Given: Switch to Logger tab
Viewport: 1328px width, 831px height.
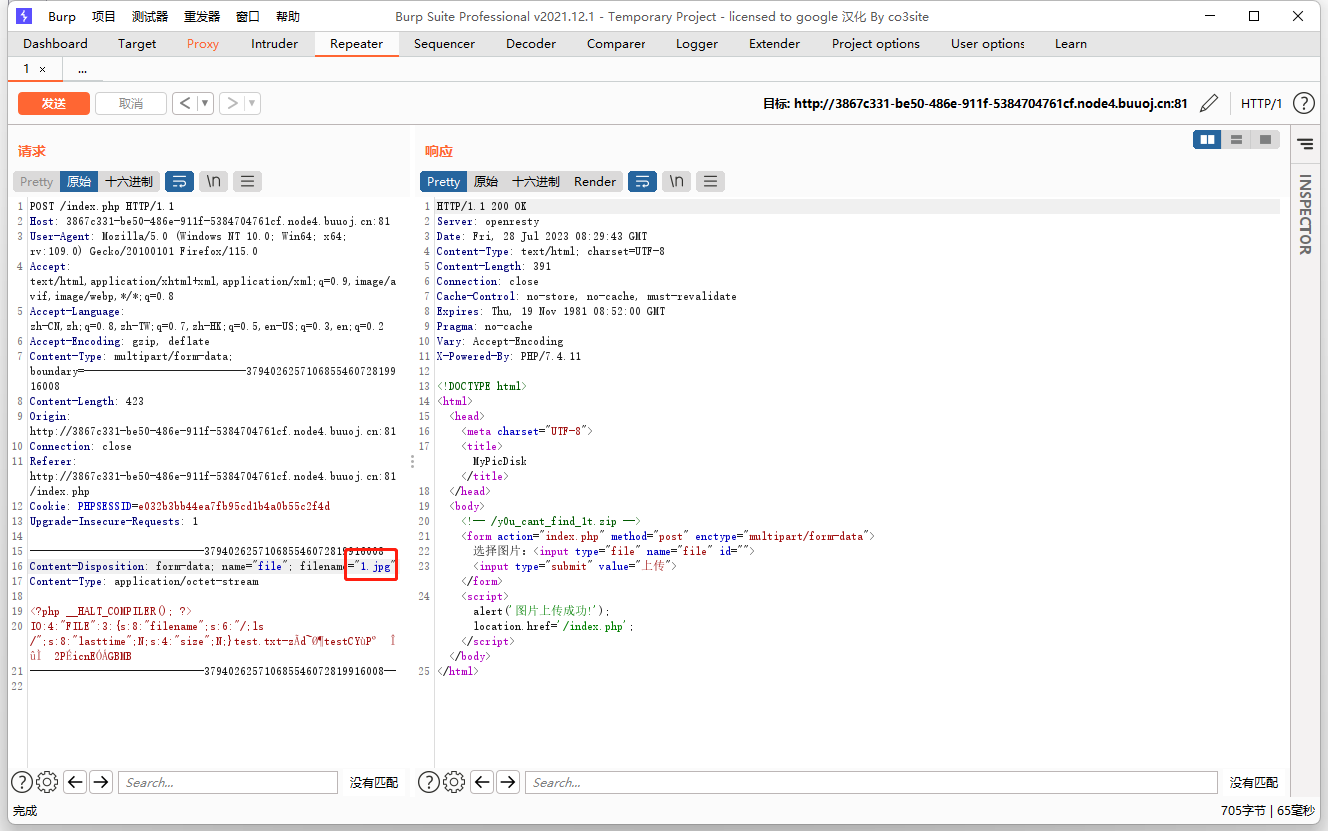Looking at the screenshot, I should pyautogui.click(x=697, y=44).
